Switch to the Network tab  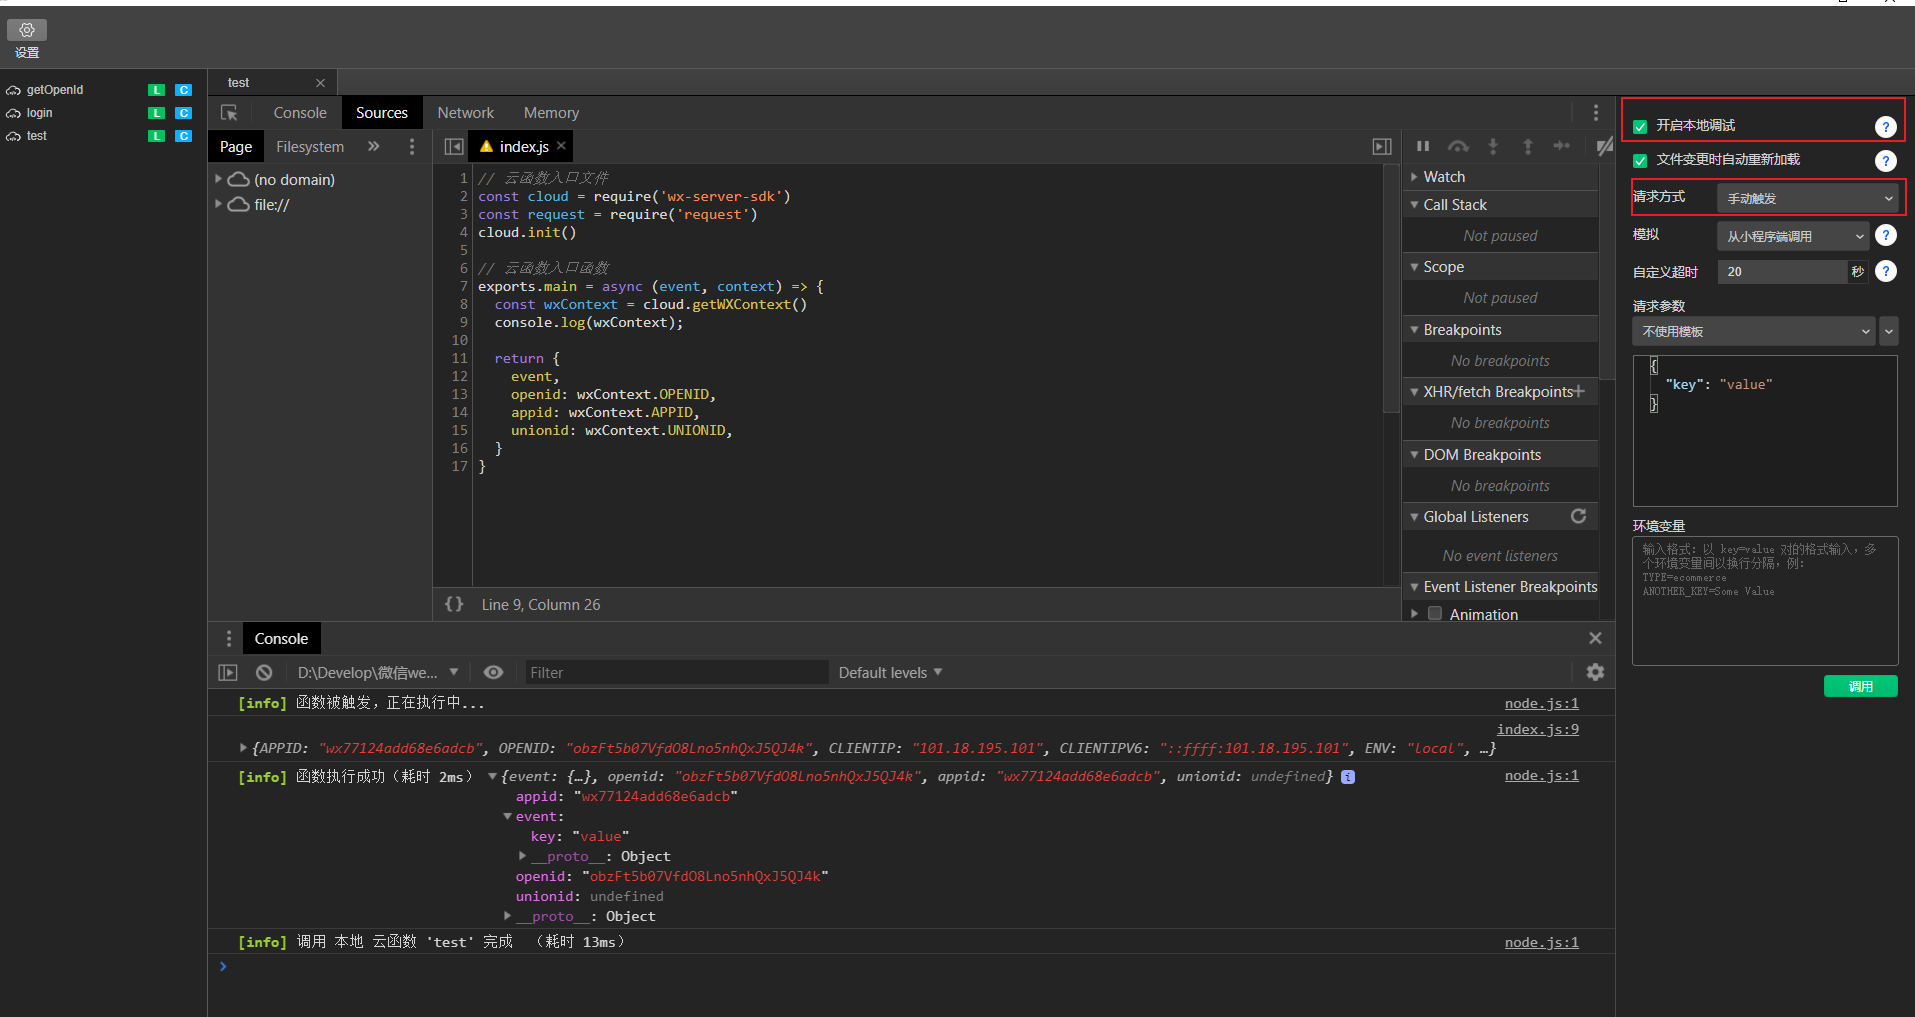pyautogui.click(x=465, y=113)
